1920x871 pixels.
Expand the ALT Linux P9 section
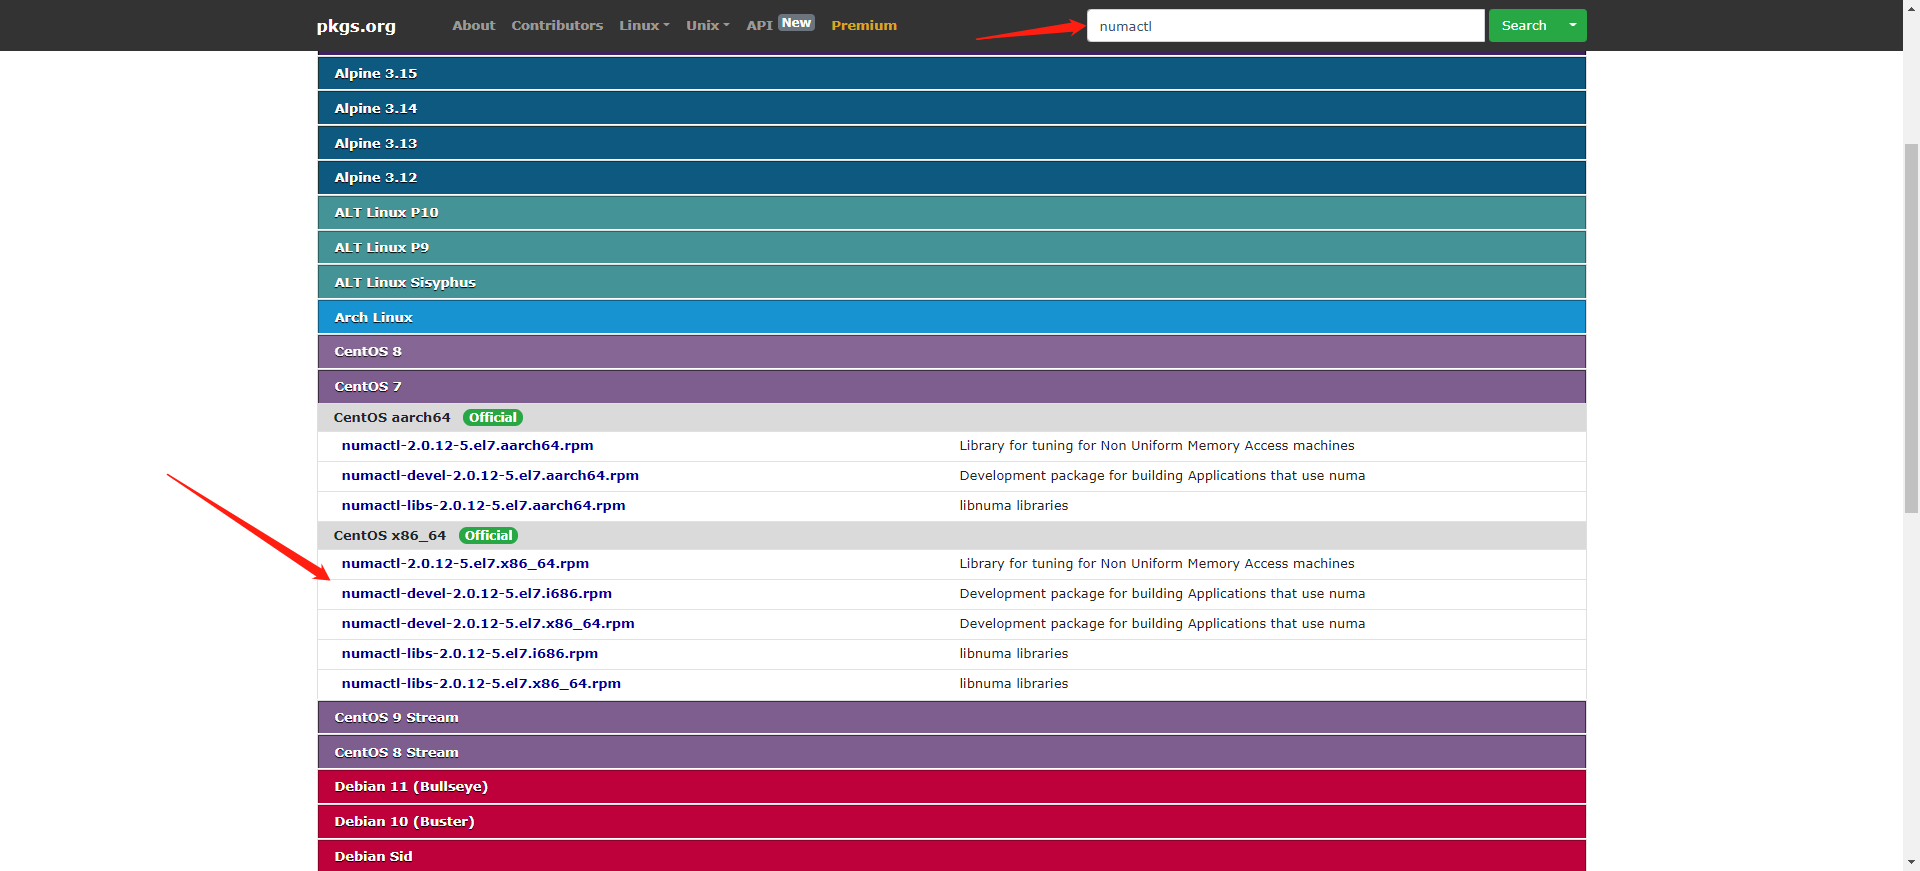point(951,247)
